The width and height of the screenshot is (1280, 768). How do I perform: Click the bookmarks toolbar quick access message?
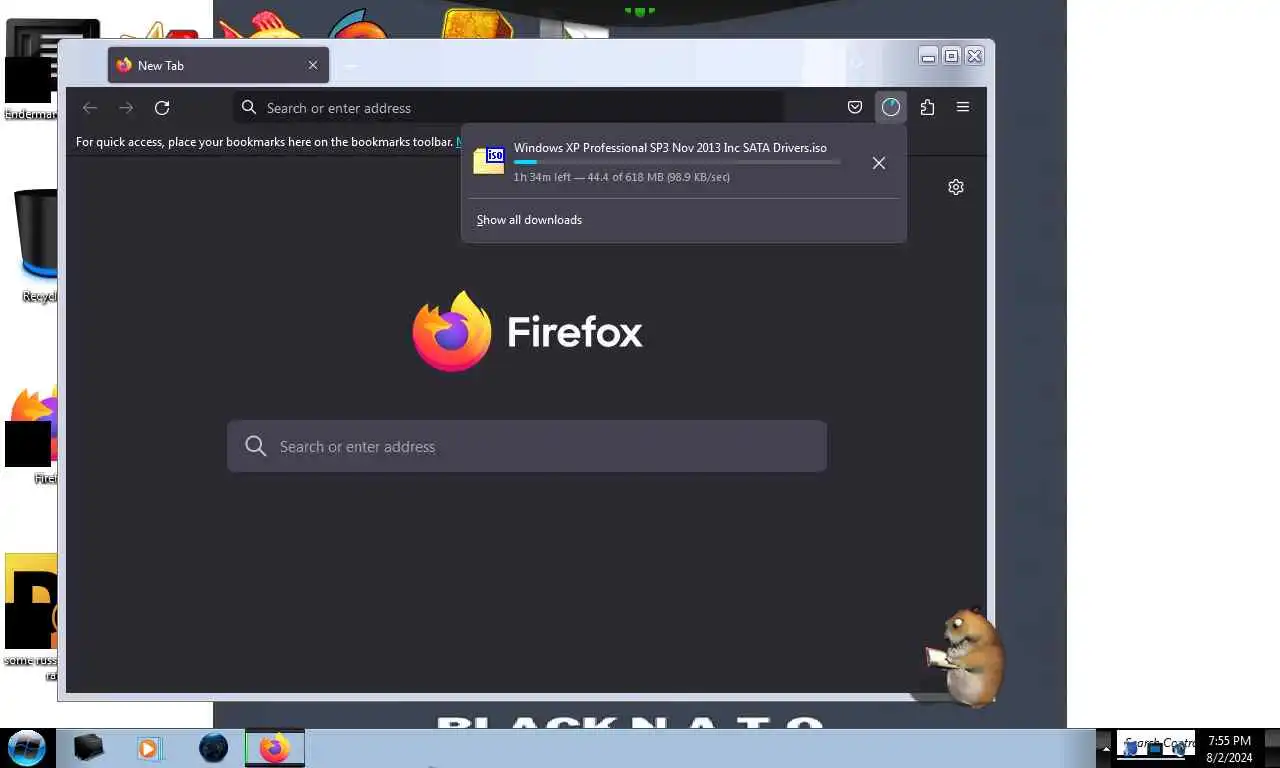click(x=265, y=142)
